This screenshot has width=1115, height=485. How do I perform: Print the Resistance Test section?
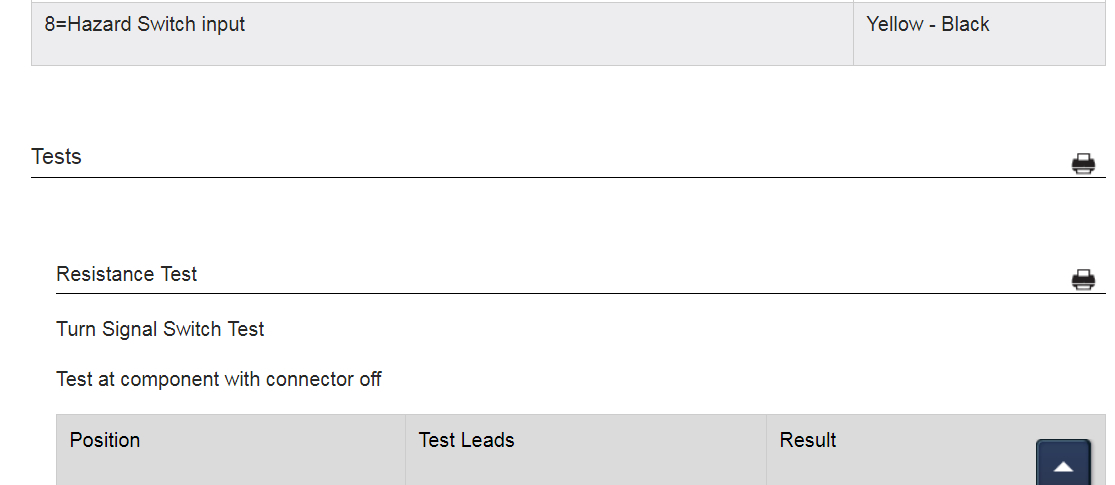coord(1083,280)
